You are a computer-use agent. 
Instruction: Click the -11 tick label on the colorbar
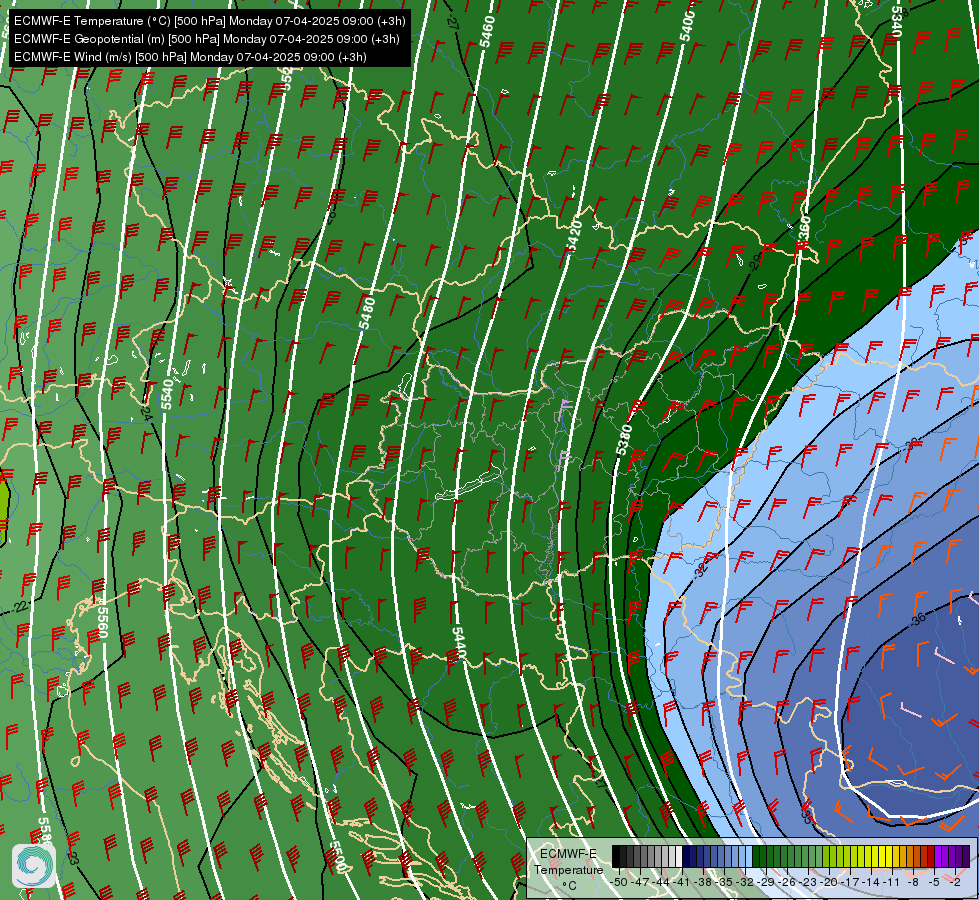pos(892,882)
